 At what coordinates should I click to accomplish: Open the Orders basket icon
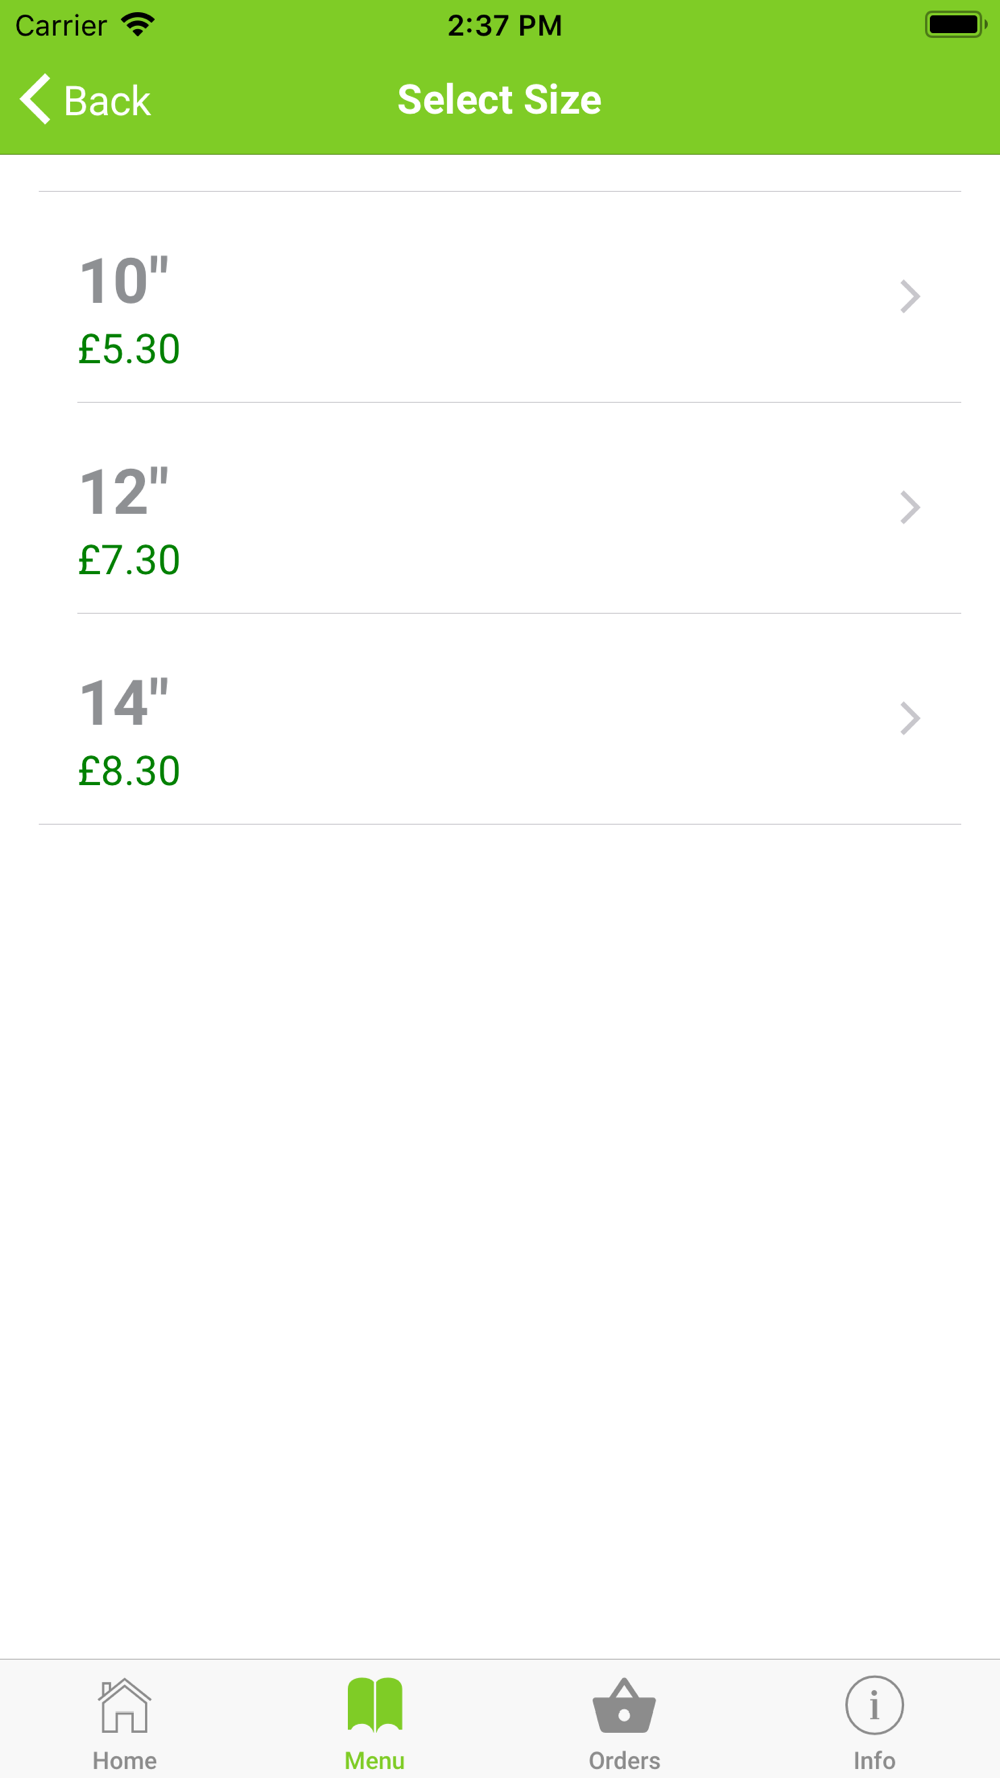coord(624,1705)
